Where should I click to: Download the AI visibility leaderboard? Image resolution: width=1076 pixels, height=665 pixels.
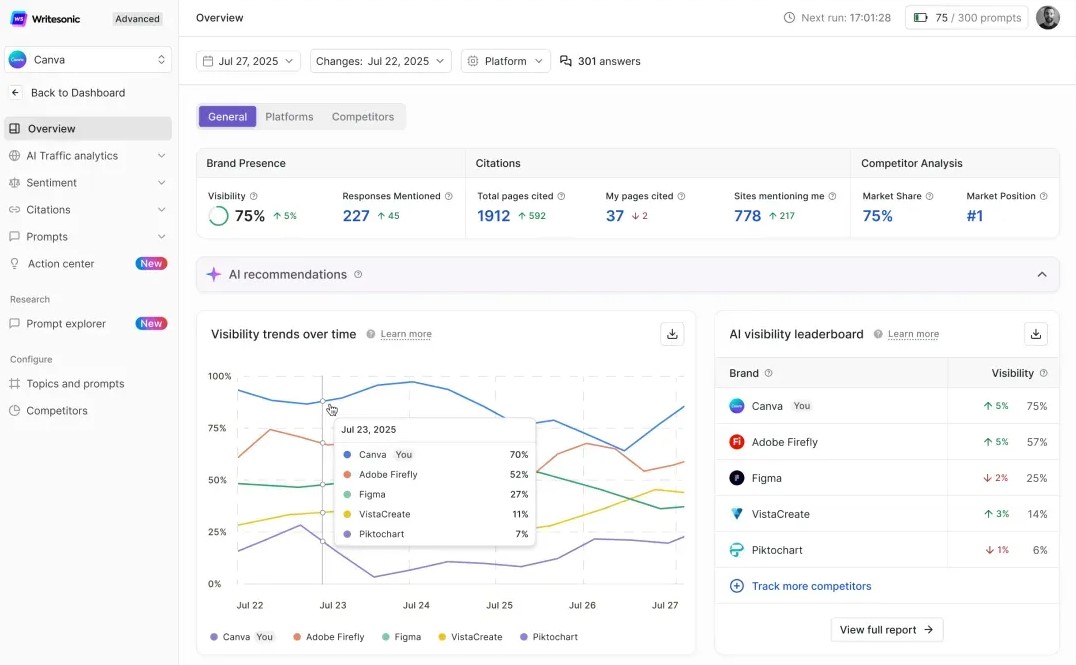tap(1036, 333)
